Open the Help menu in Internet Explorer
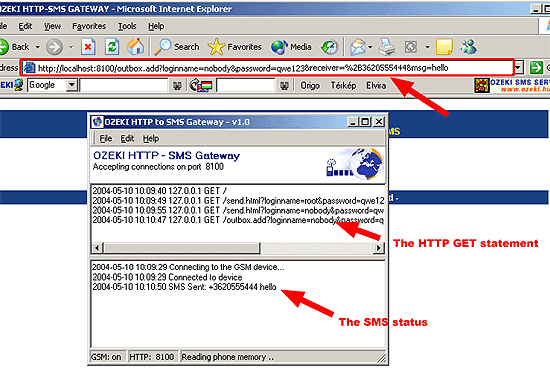This screenshot has width=550, height=371. tap(156, 26)
